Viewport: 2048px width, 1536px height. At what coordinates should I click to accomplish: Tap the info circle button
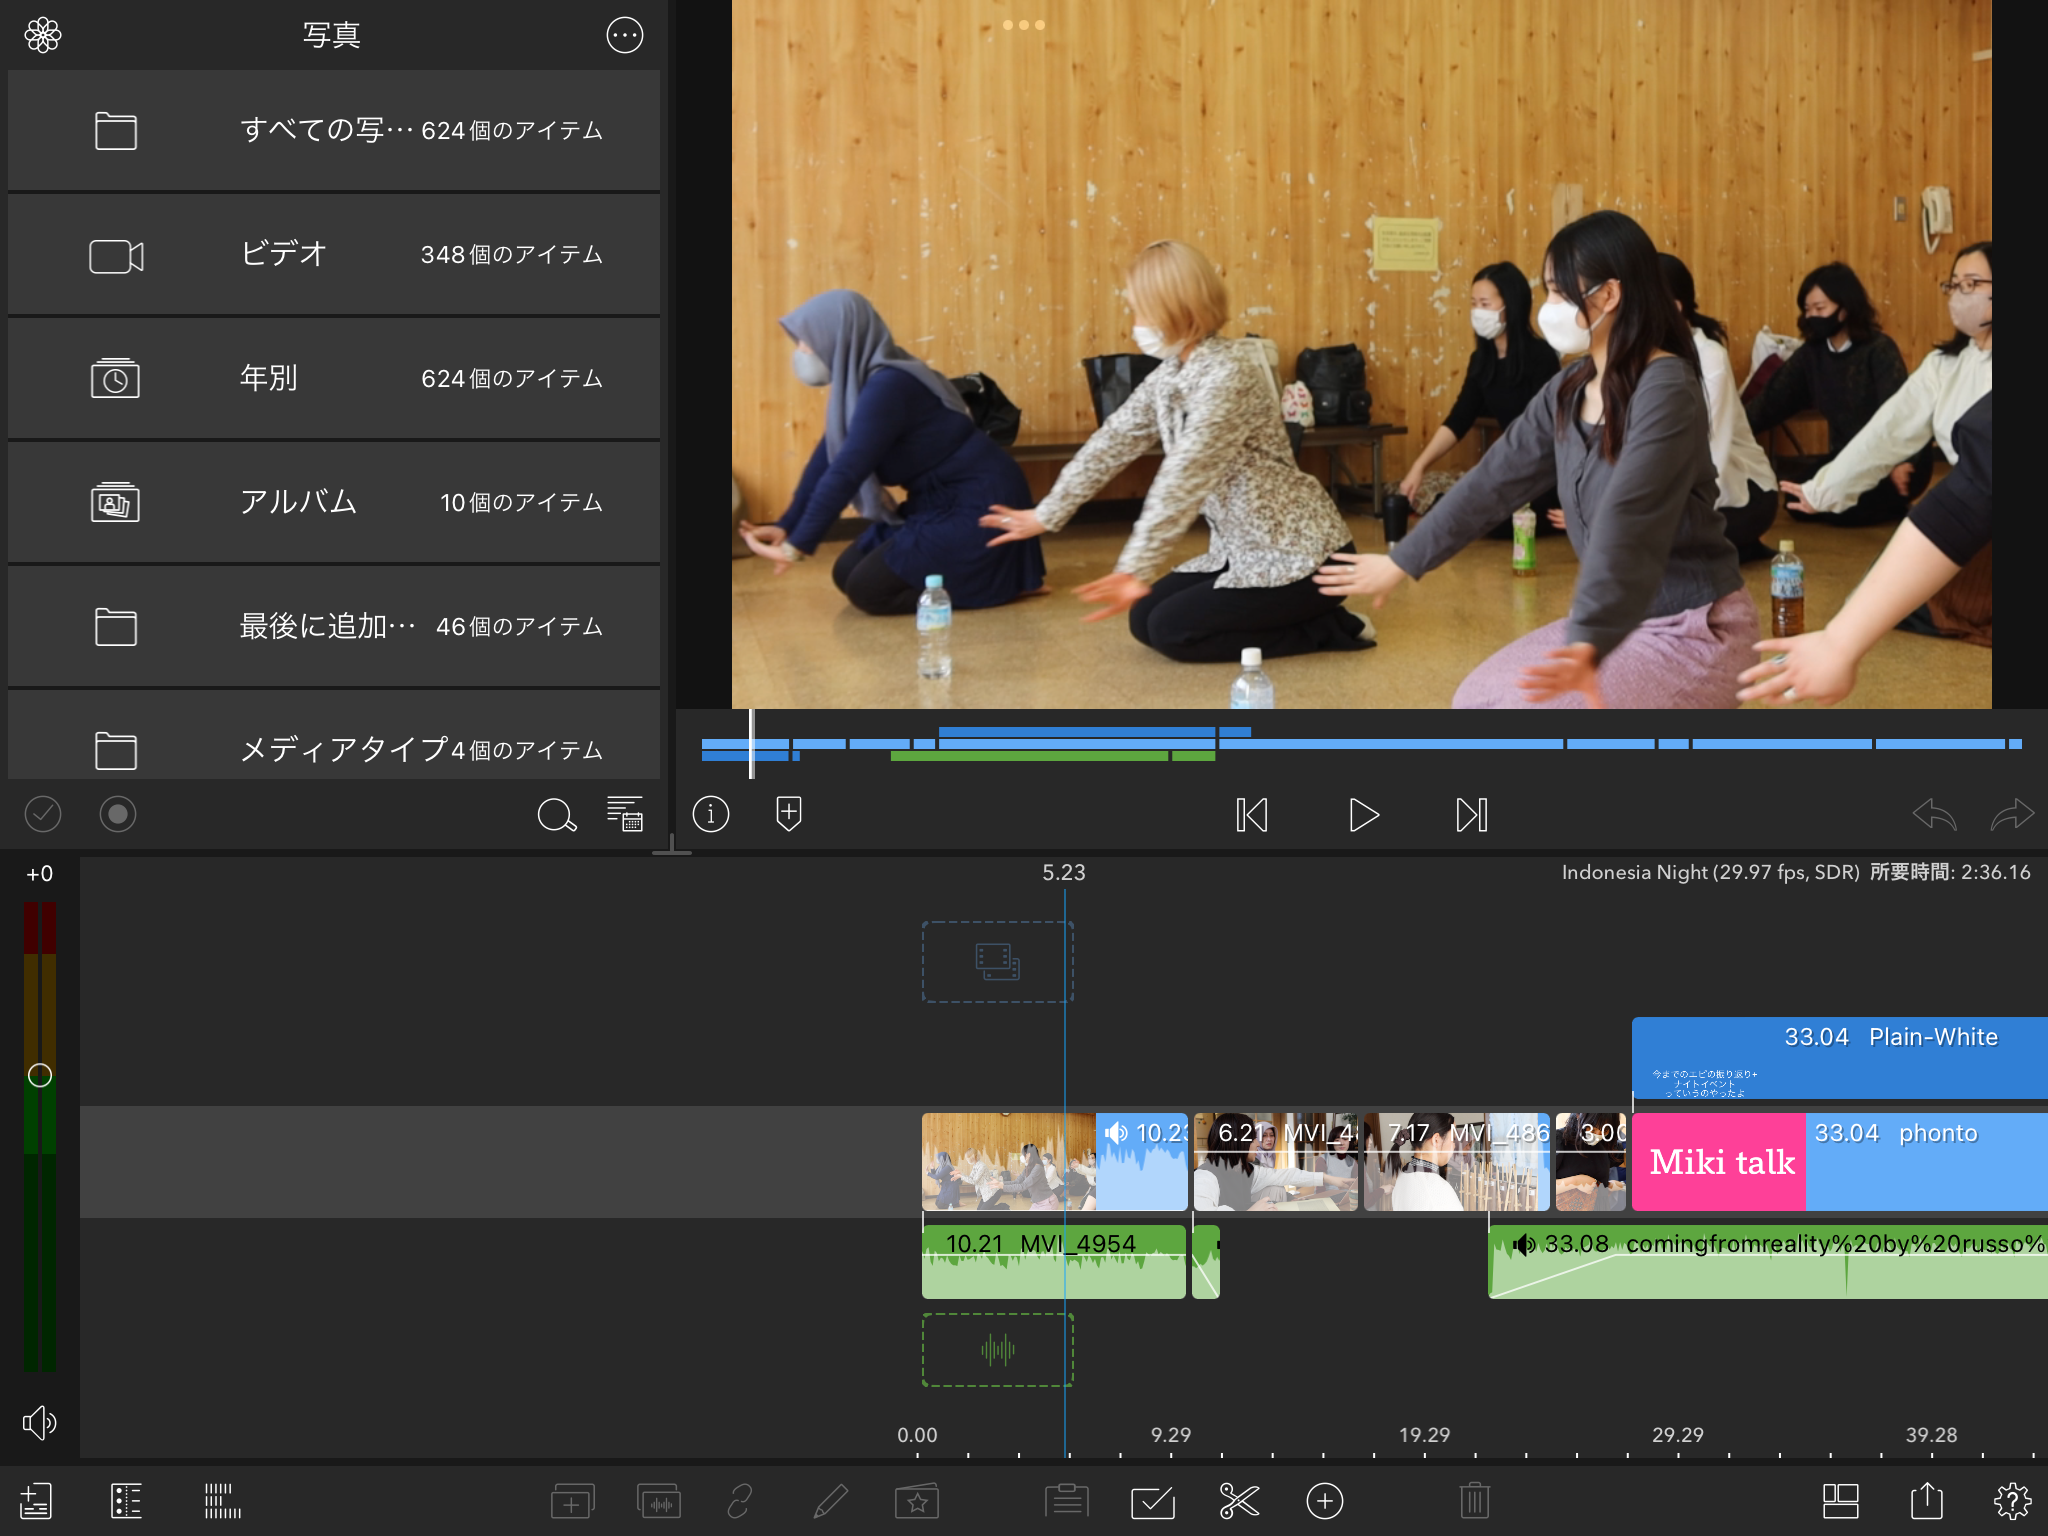point(711,814)
